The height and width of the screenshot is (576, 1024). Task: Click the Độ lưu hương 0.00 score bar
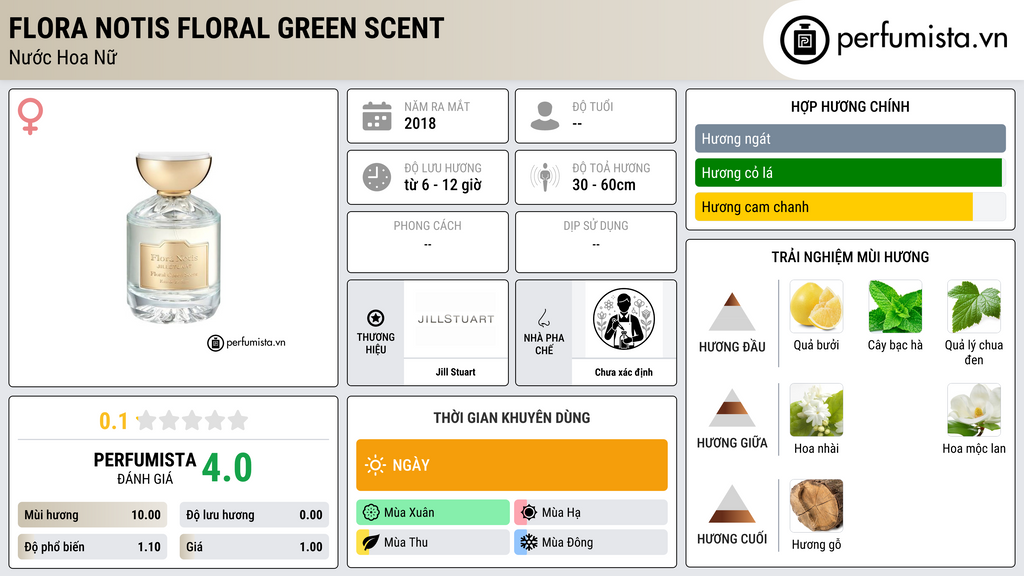coord(254,515)
